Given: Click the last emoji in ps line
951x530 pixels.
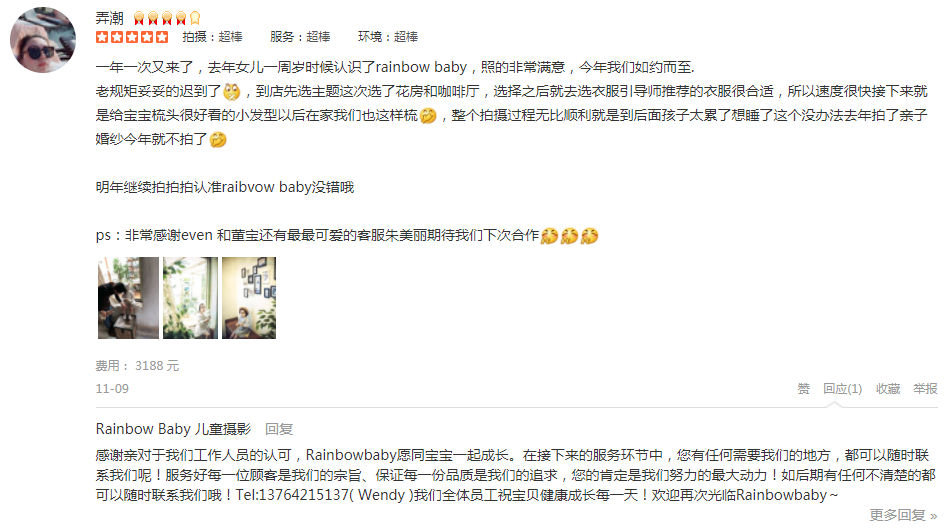Looking at the screenshot, I should [590, 236].
